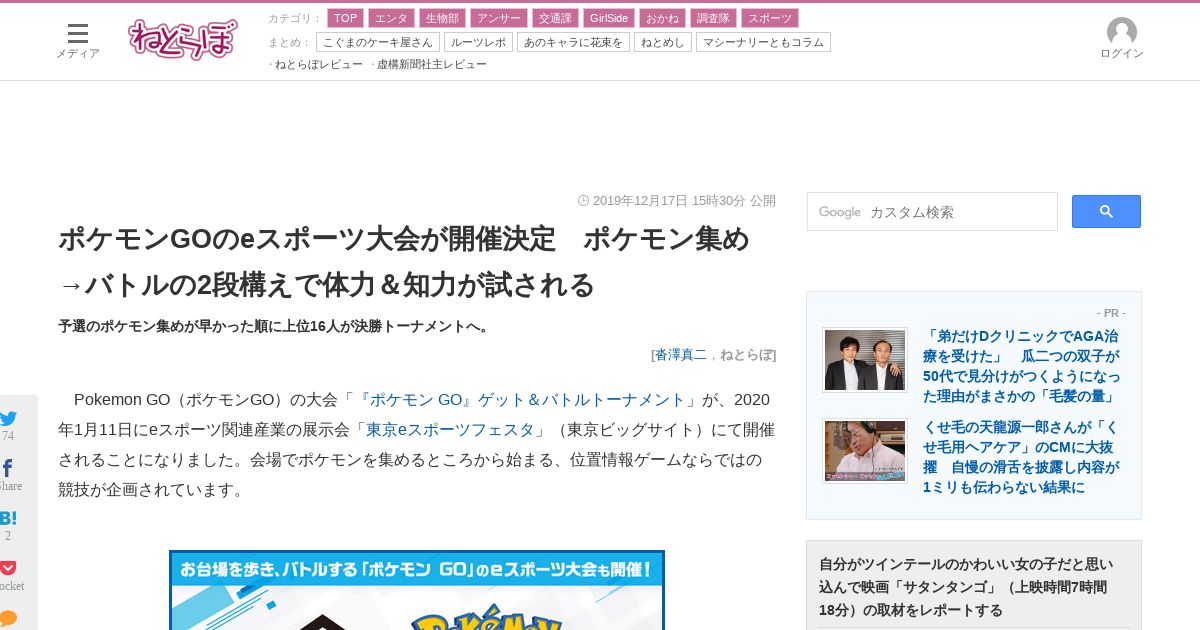Select the スポーツ category tab

tap(770, 18)
